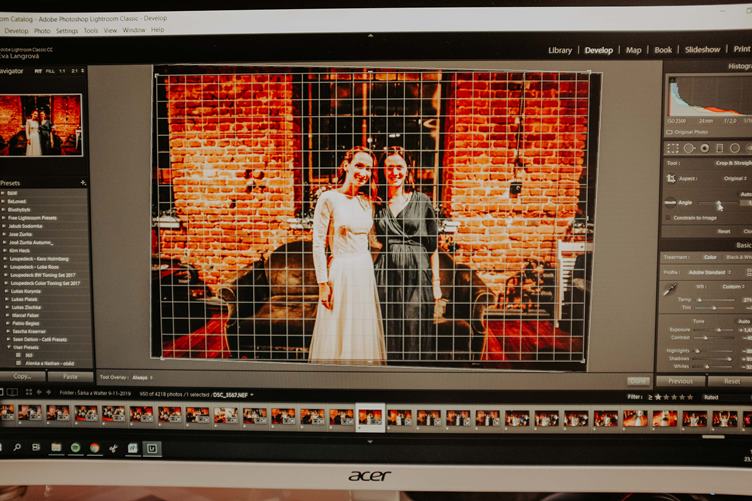752x501 pixels.
Task: Click the Straighten level tool beside Angle
Action: point(670,203)
